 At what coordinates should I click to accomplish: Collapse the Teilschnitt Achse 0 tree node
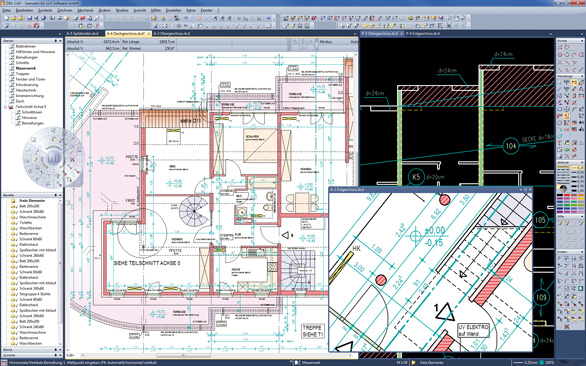pyautogui.click(x=6, y=107)
